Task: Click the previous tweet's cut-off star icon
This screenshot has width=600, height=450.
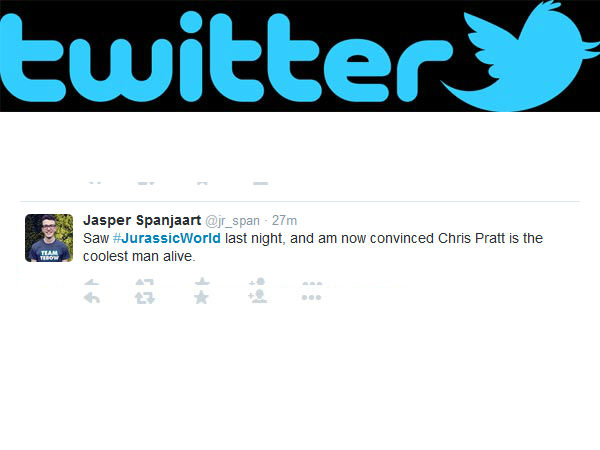Action: [202, 183]
